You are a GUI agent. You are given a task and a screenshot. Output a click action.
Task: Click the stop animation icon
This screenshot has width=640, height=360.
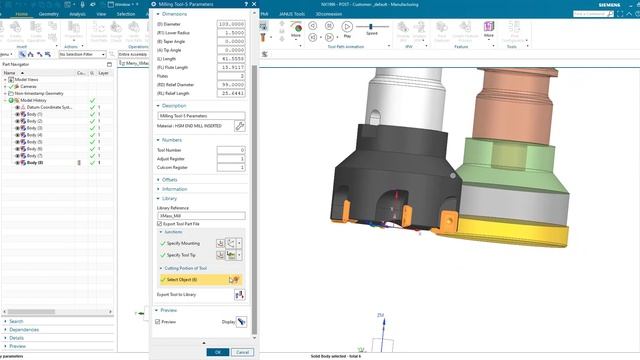click(x=329, y=26)
